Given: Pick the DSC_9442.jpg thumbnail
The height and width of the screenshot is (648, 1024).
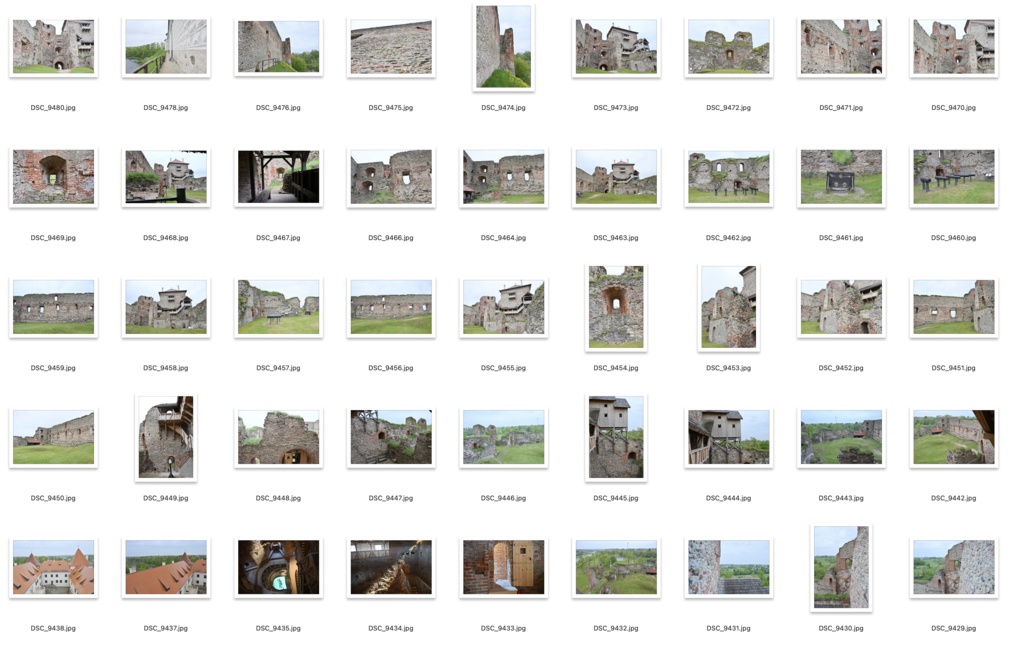Looking at the screenshot, I should click(x=953, y=437).
